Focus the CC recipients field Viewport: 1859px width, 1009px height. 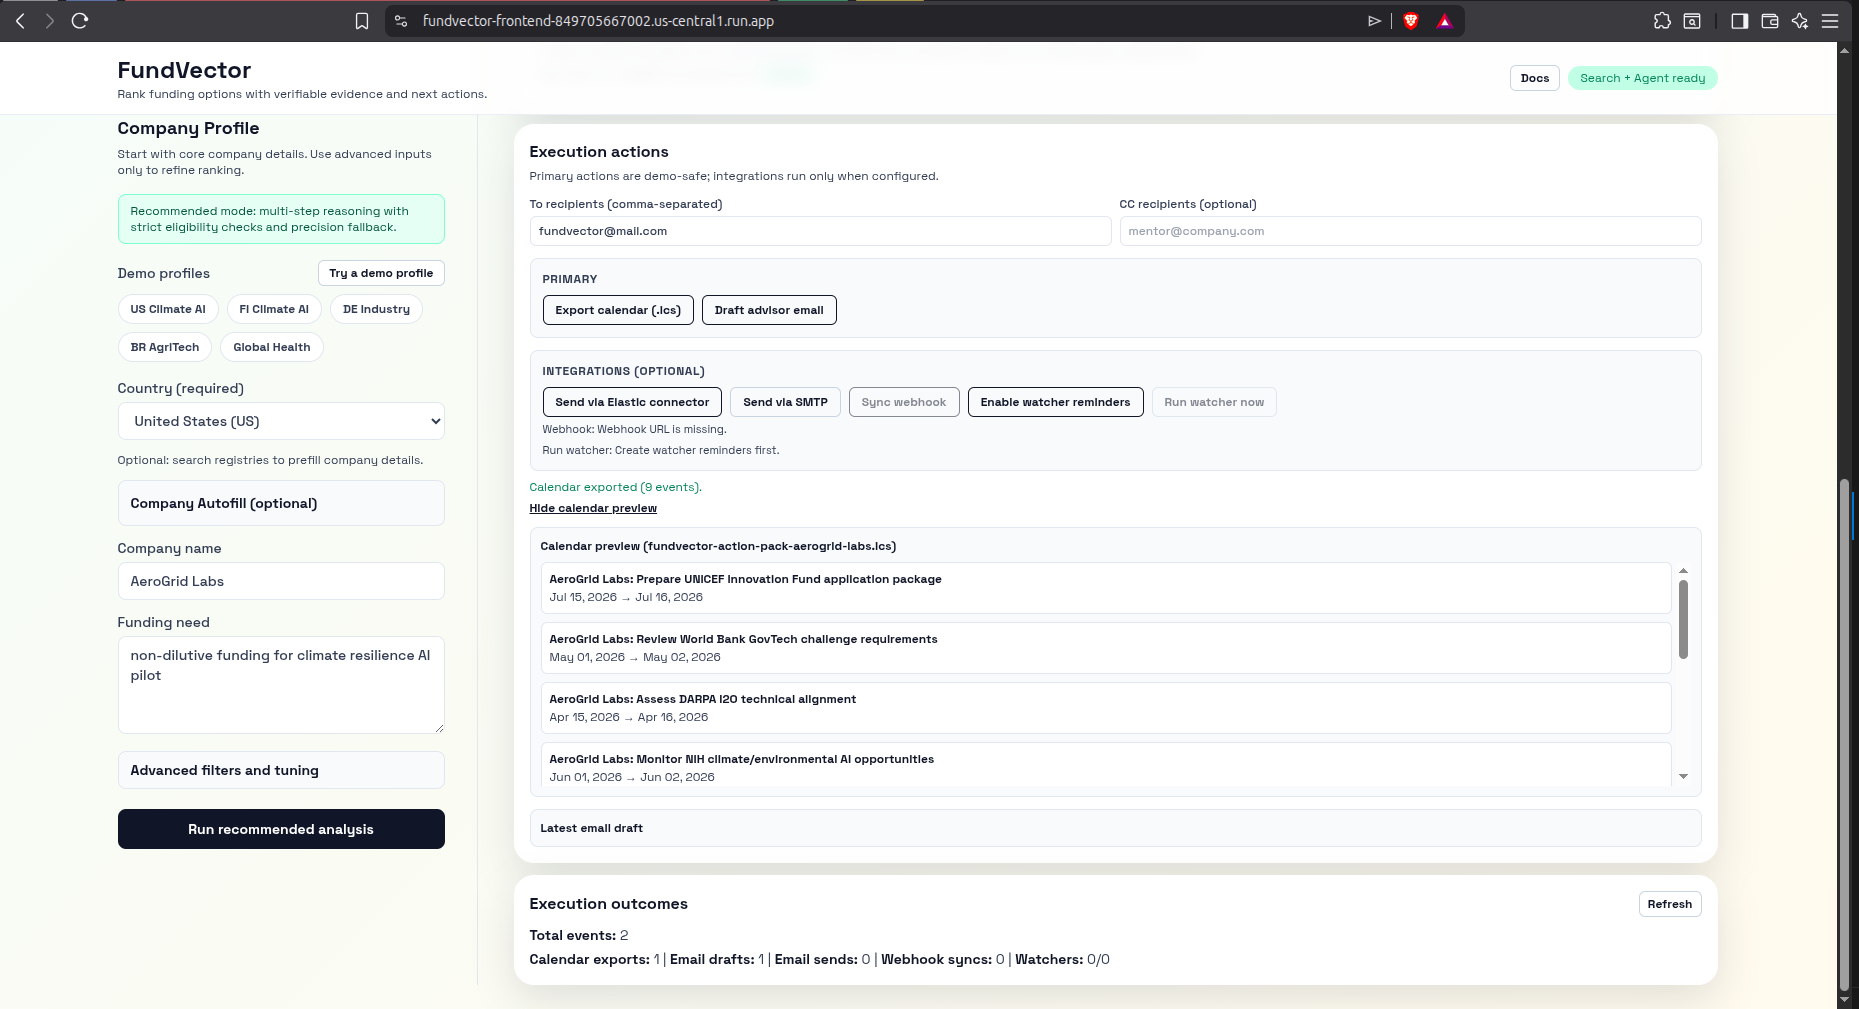pos(1410,231)
